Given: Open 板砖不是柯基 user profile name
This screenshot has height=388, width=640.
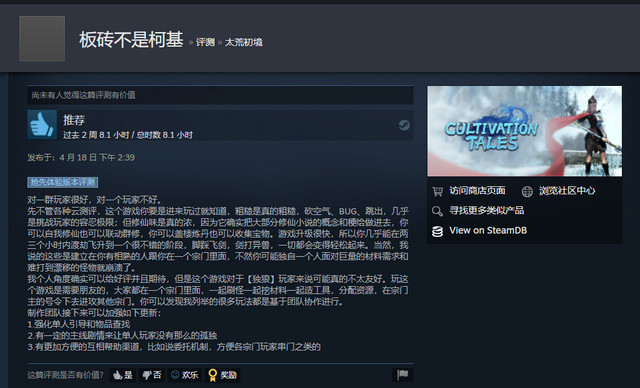Looking at the screenshot, I should tap(131, 40).
